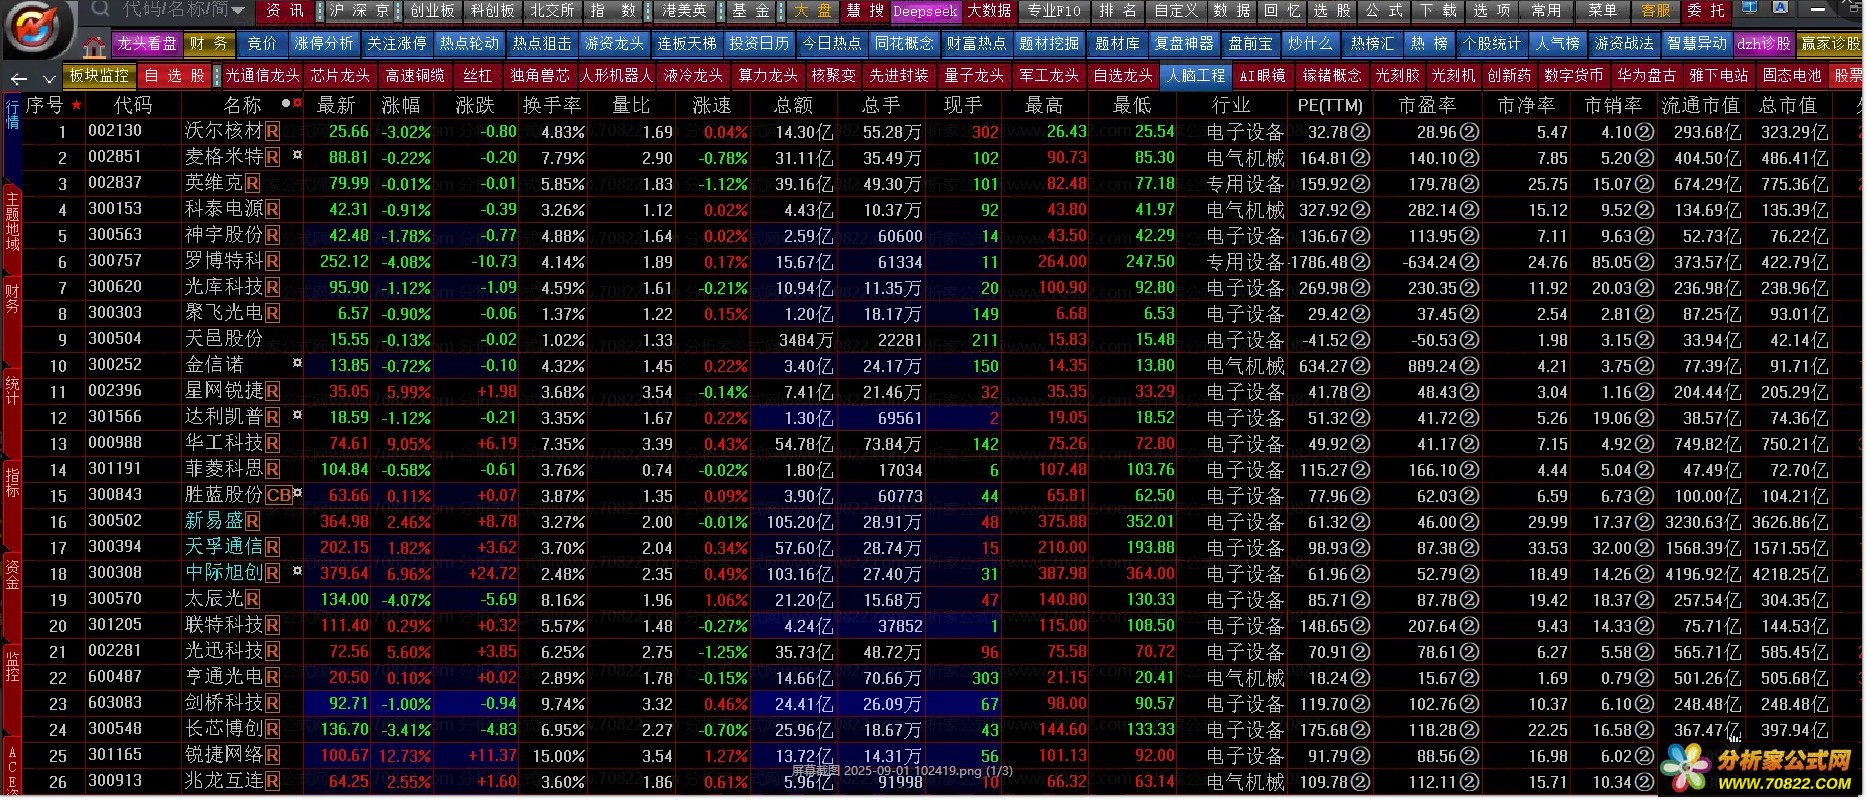Select the 中际旭创 stock name

[x=224, y=573]
